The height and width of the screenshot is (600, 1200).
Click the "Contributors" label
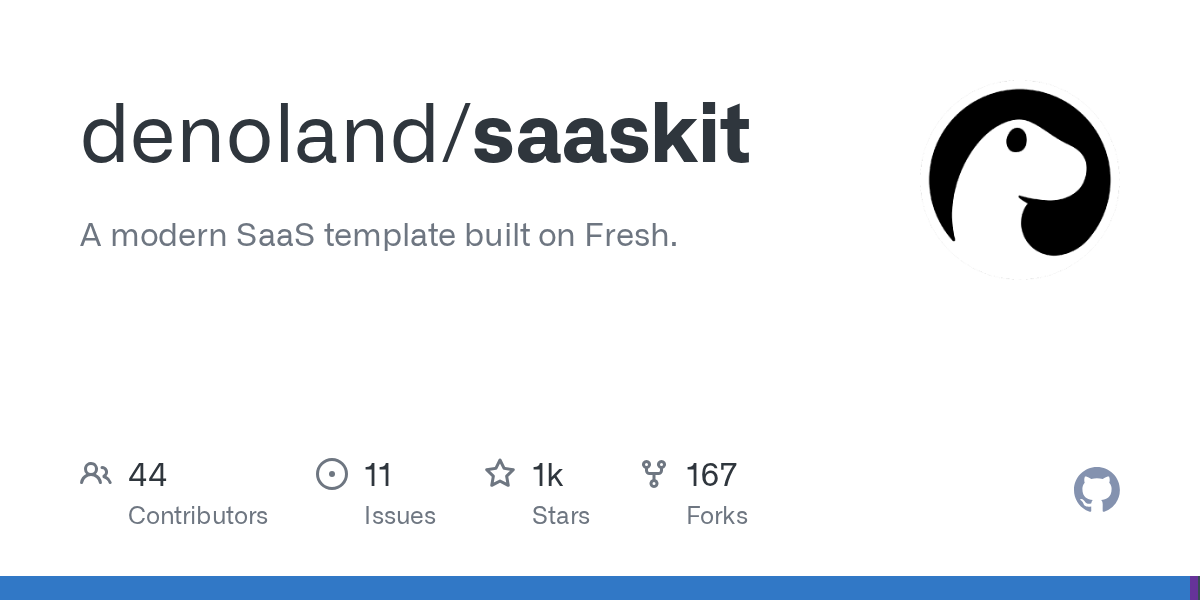(198, 516)
